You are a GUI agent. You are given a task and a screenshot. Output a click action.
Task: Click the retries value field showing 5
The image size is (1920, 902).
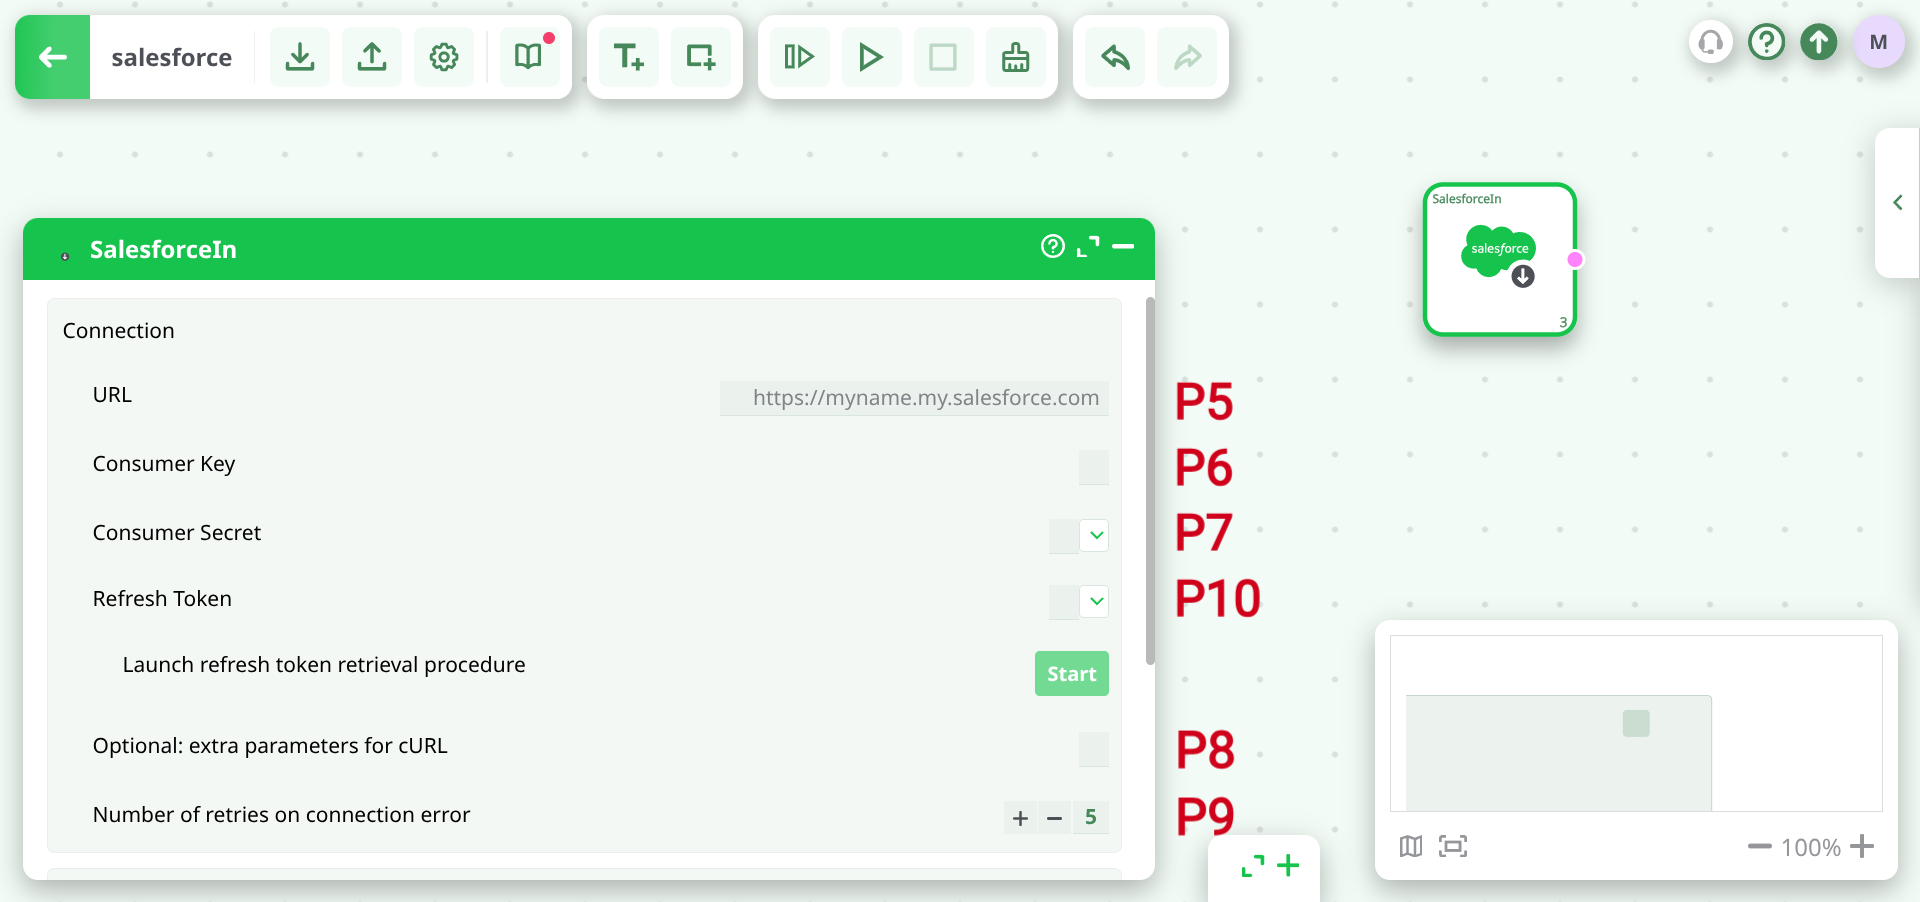pyautogui.click(x=1091, y=818)
